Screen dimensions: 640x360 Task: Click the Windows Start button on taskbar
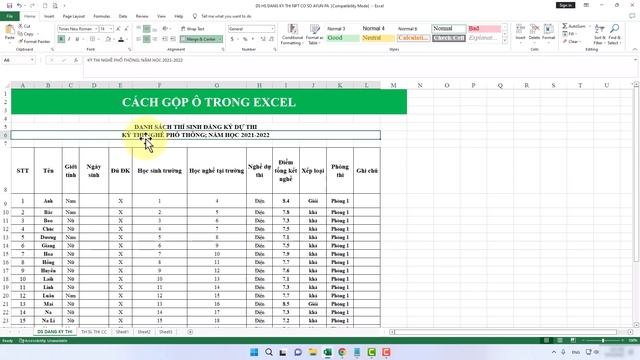click(x=254, y=352)
